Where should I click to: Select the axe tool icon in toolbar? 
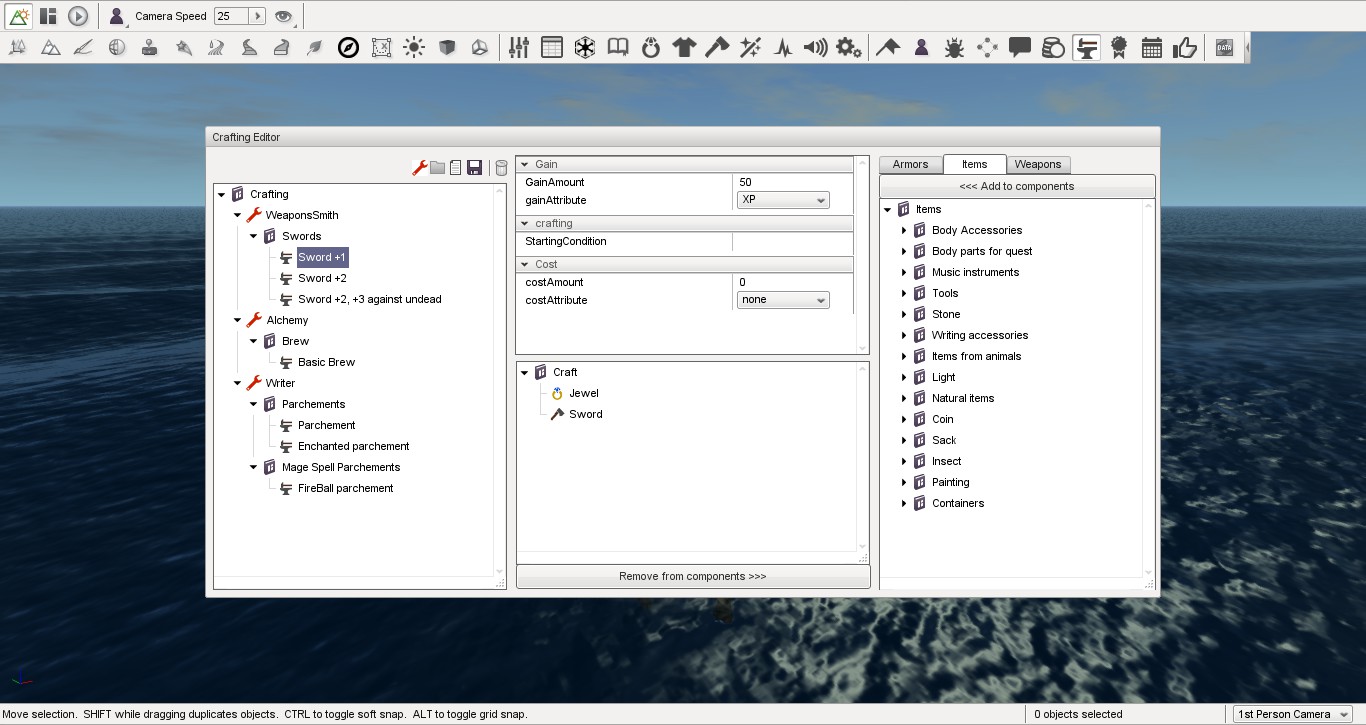click(718, 46)
